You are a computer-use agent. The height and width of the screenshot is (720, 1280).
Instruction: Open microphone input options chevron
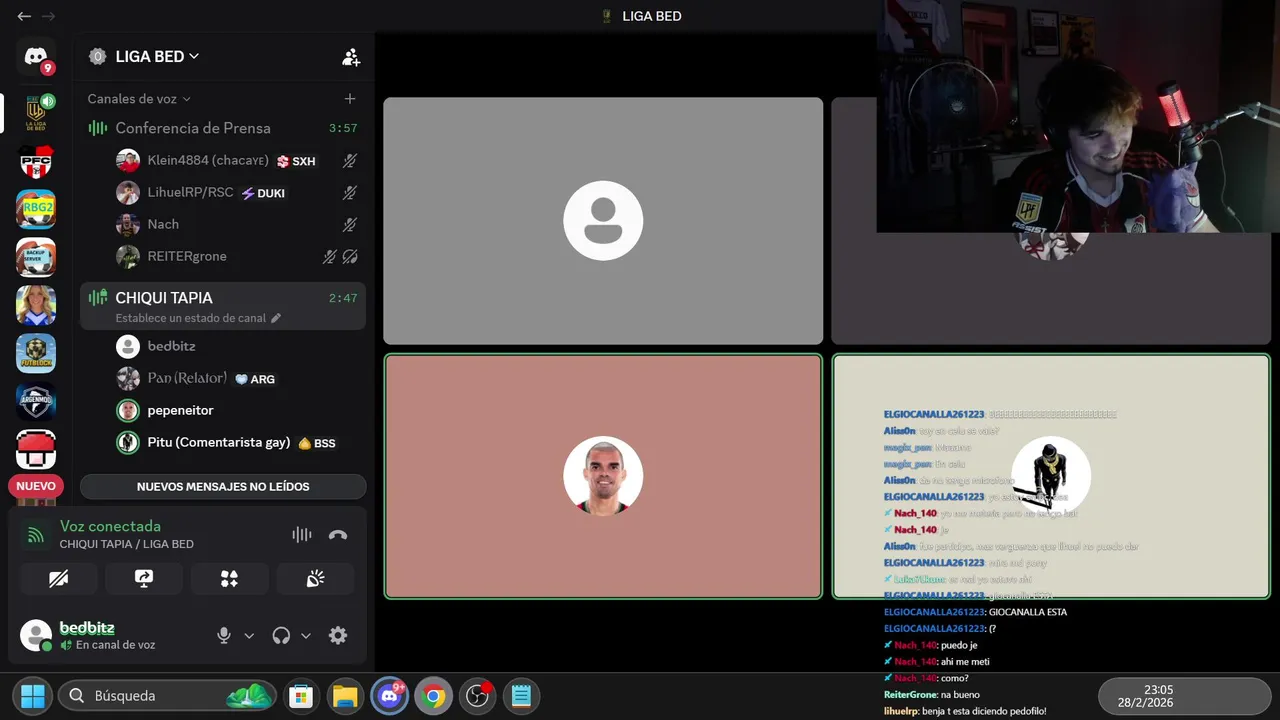click(x=249, y=635)
